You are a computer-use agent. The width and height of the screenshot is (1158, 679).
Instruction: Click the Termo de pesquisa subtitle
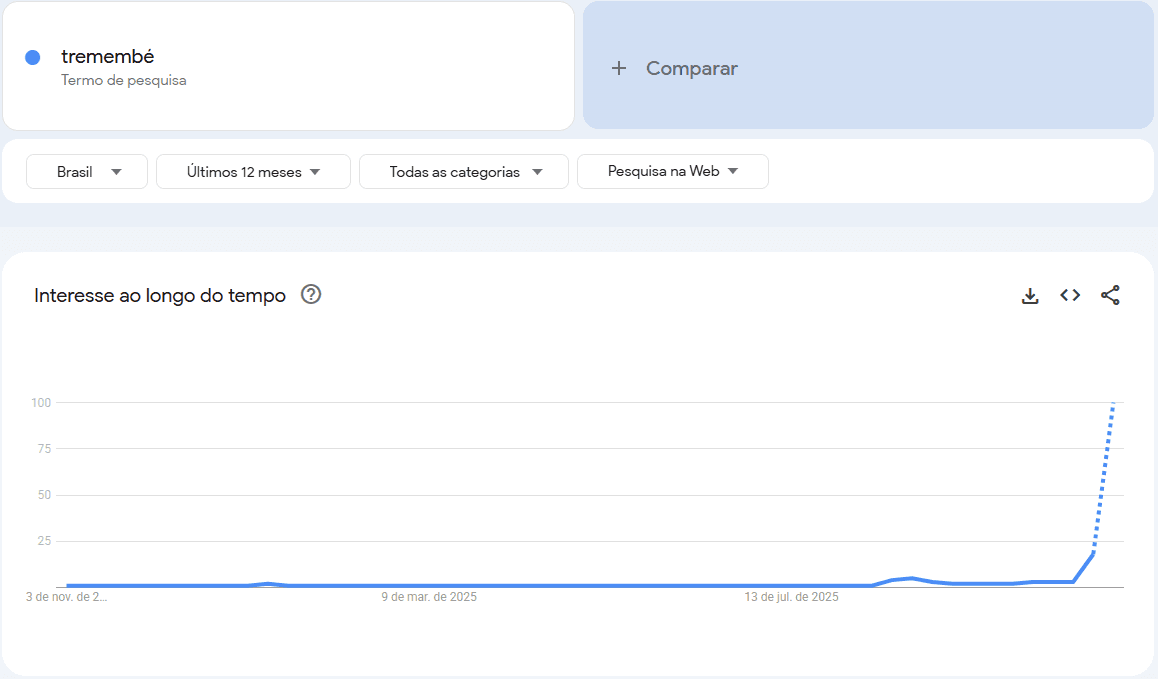[124, 80]
